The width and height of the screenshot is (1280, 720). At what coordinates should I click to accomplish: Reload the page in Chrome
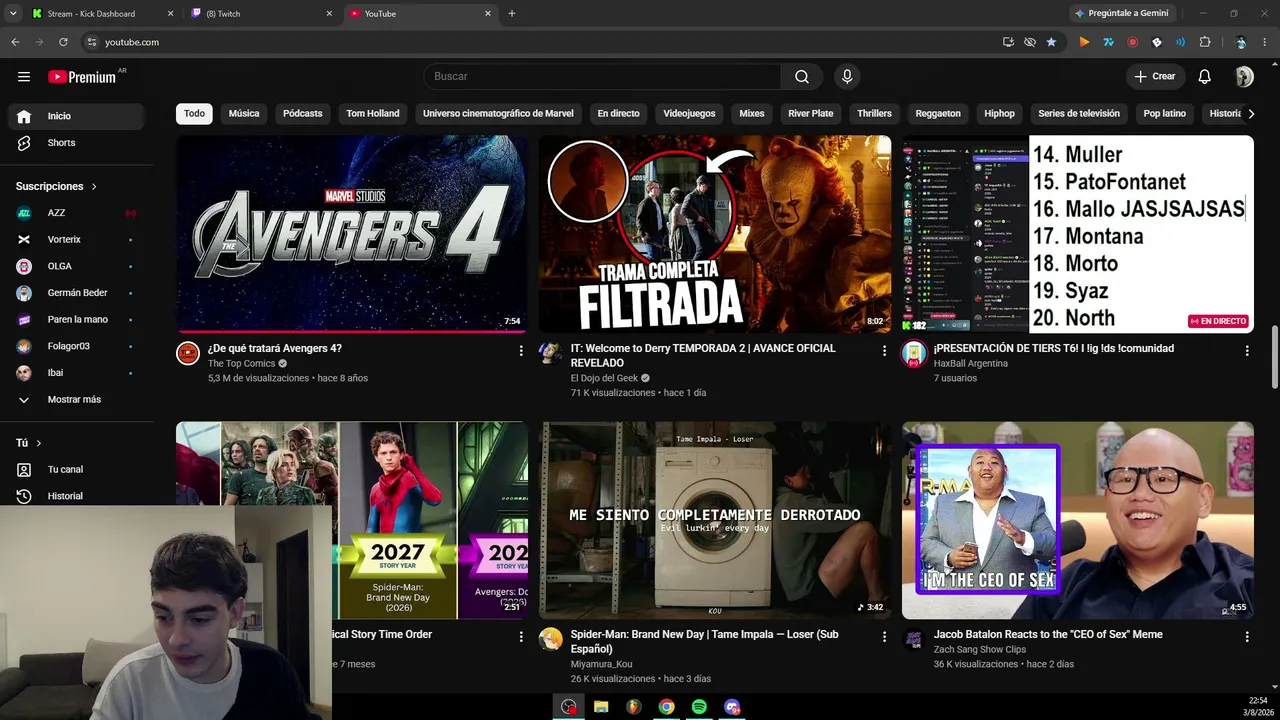(x=63, y=42)
